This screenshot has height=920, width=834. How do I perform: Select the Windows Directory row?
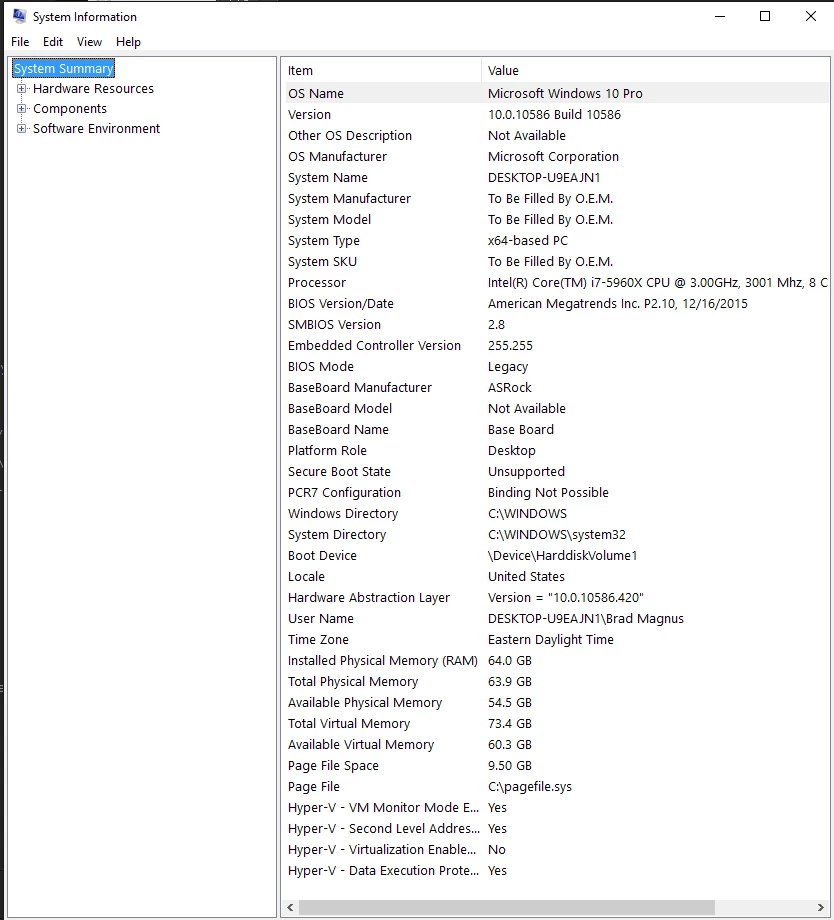555,514
